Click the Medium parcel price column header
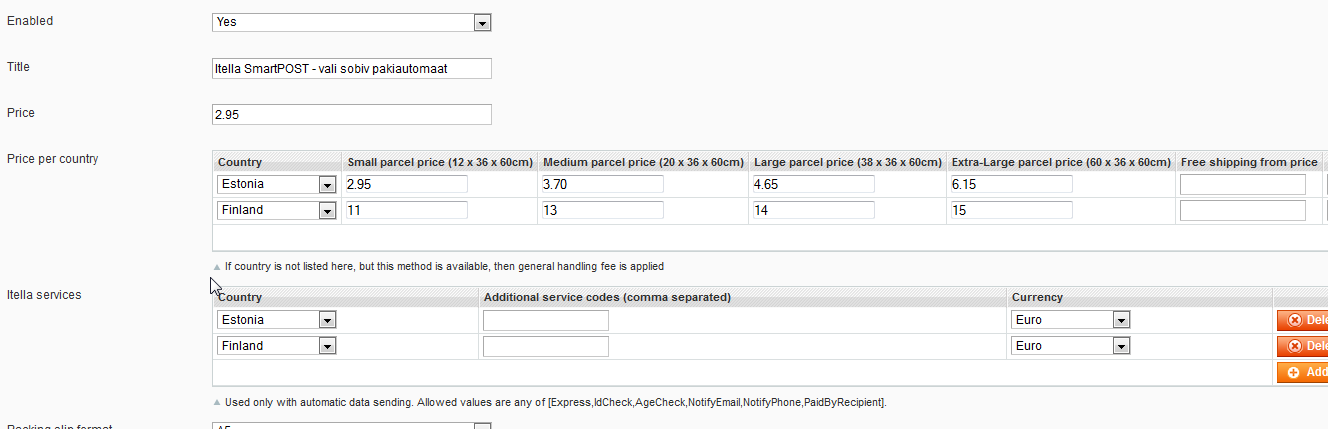The height and width of the screenshot is (429, 1328). coord(643,162)
